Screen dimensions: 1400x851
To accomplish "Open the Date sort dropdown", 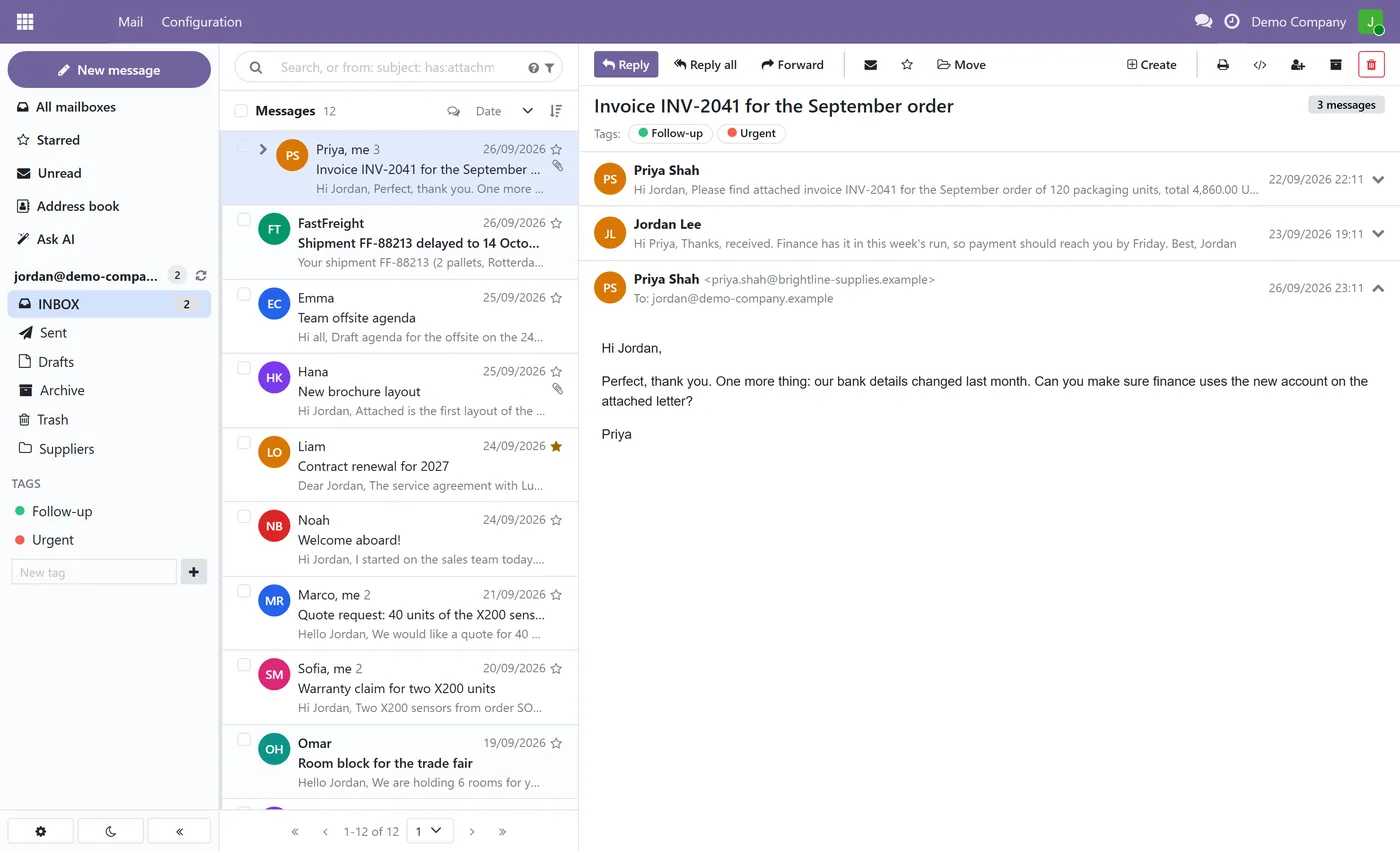I will click(504, 111).
